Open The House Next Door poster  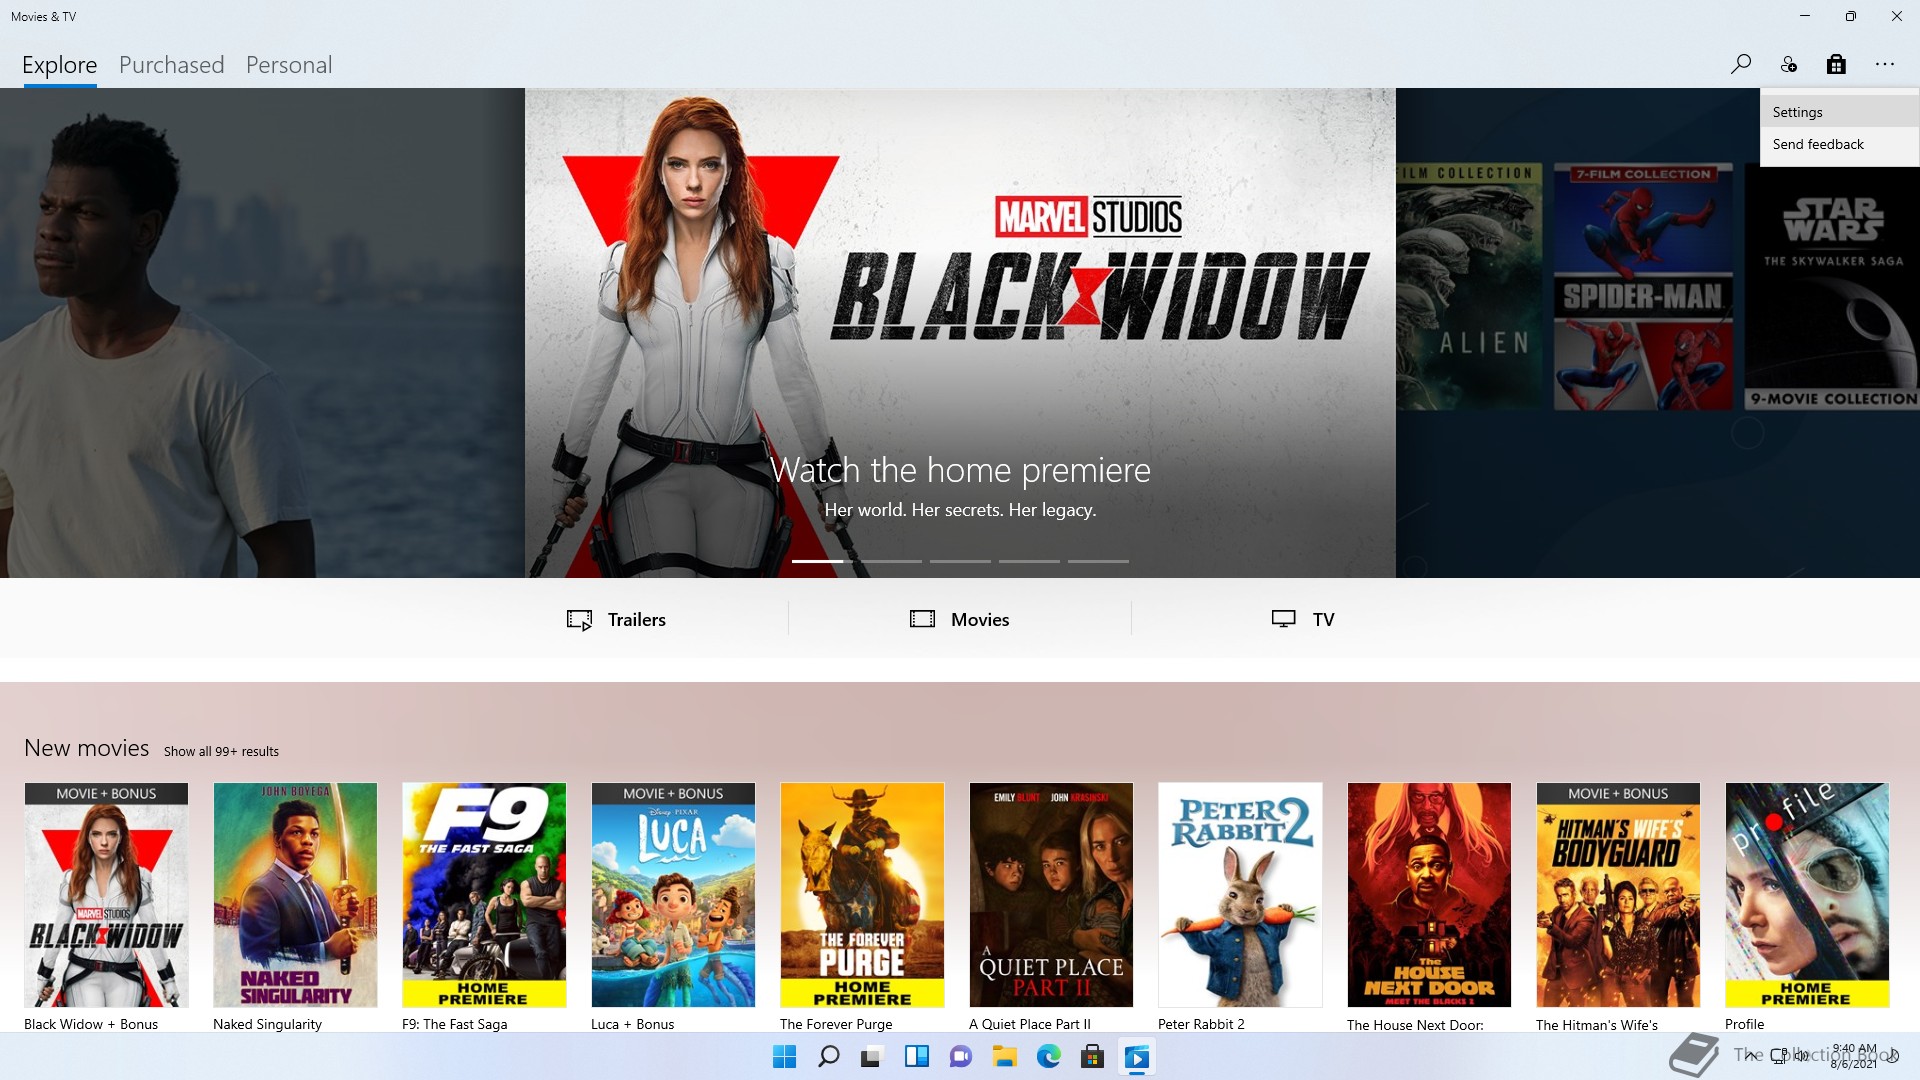tap(1429, 895)
